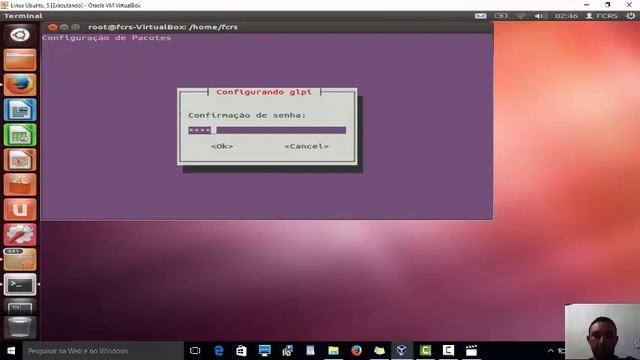640x360 pixels.
Task: Open FCRS user menu in Ubuntu panel
Action: pyautogui.click(x=602, y=16)
